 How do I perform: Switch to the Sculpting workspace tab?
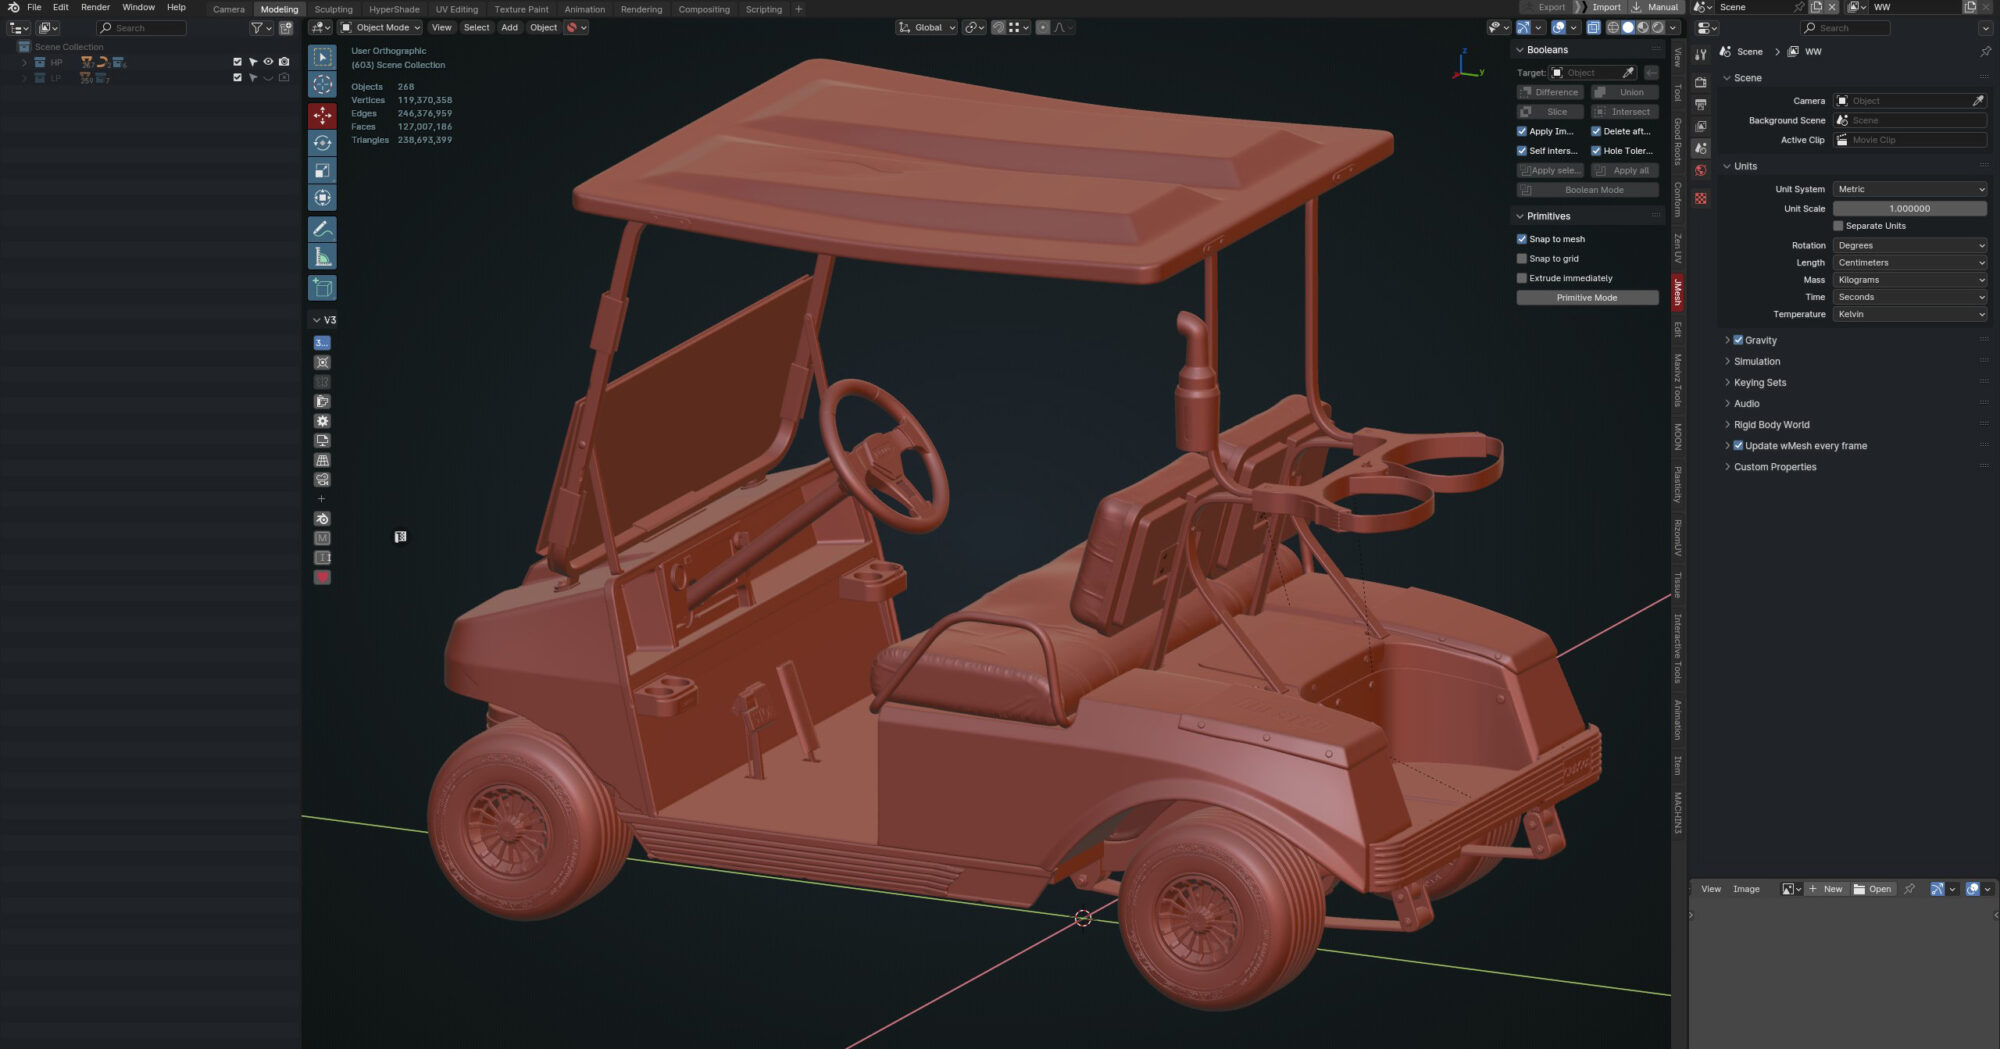(333, 9)
